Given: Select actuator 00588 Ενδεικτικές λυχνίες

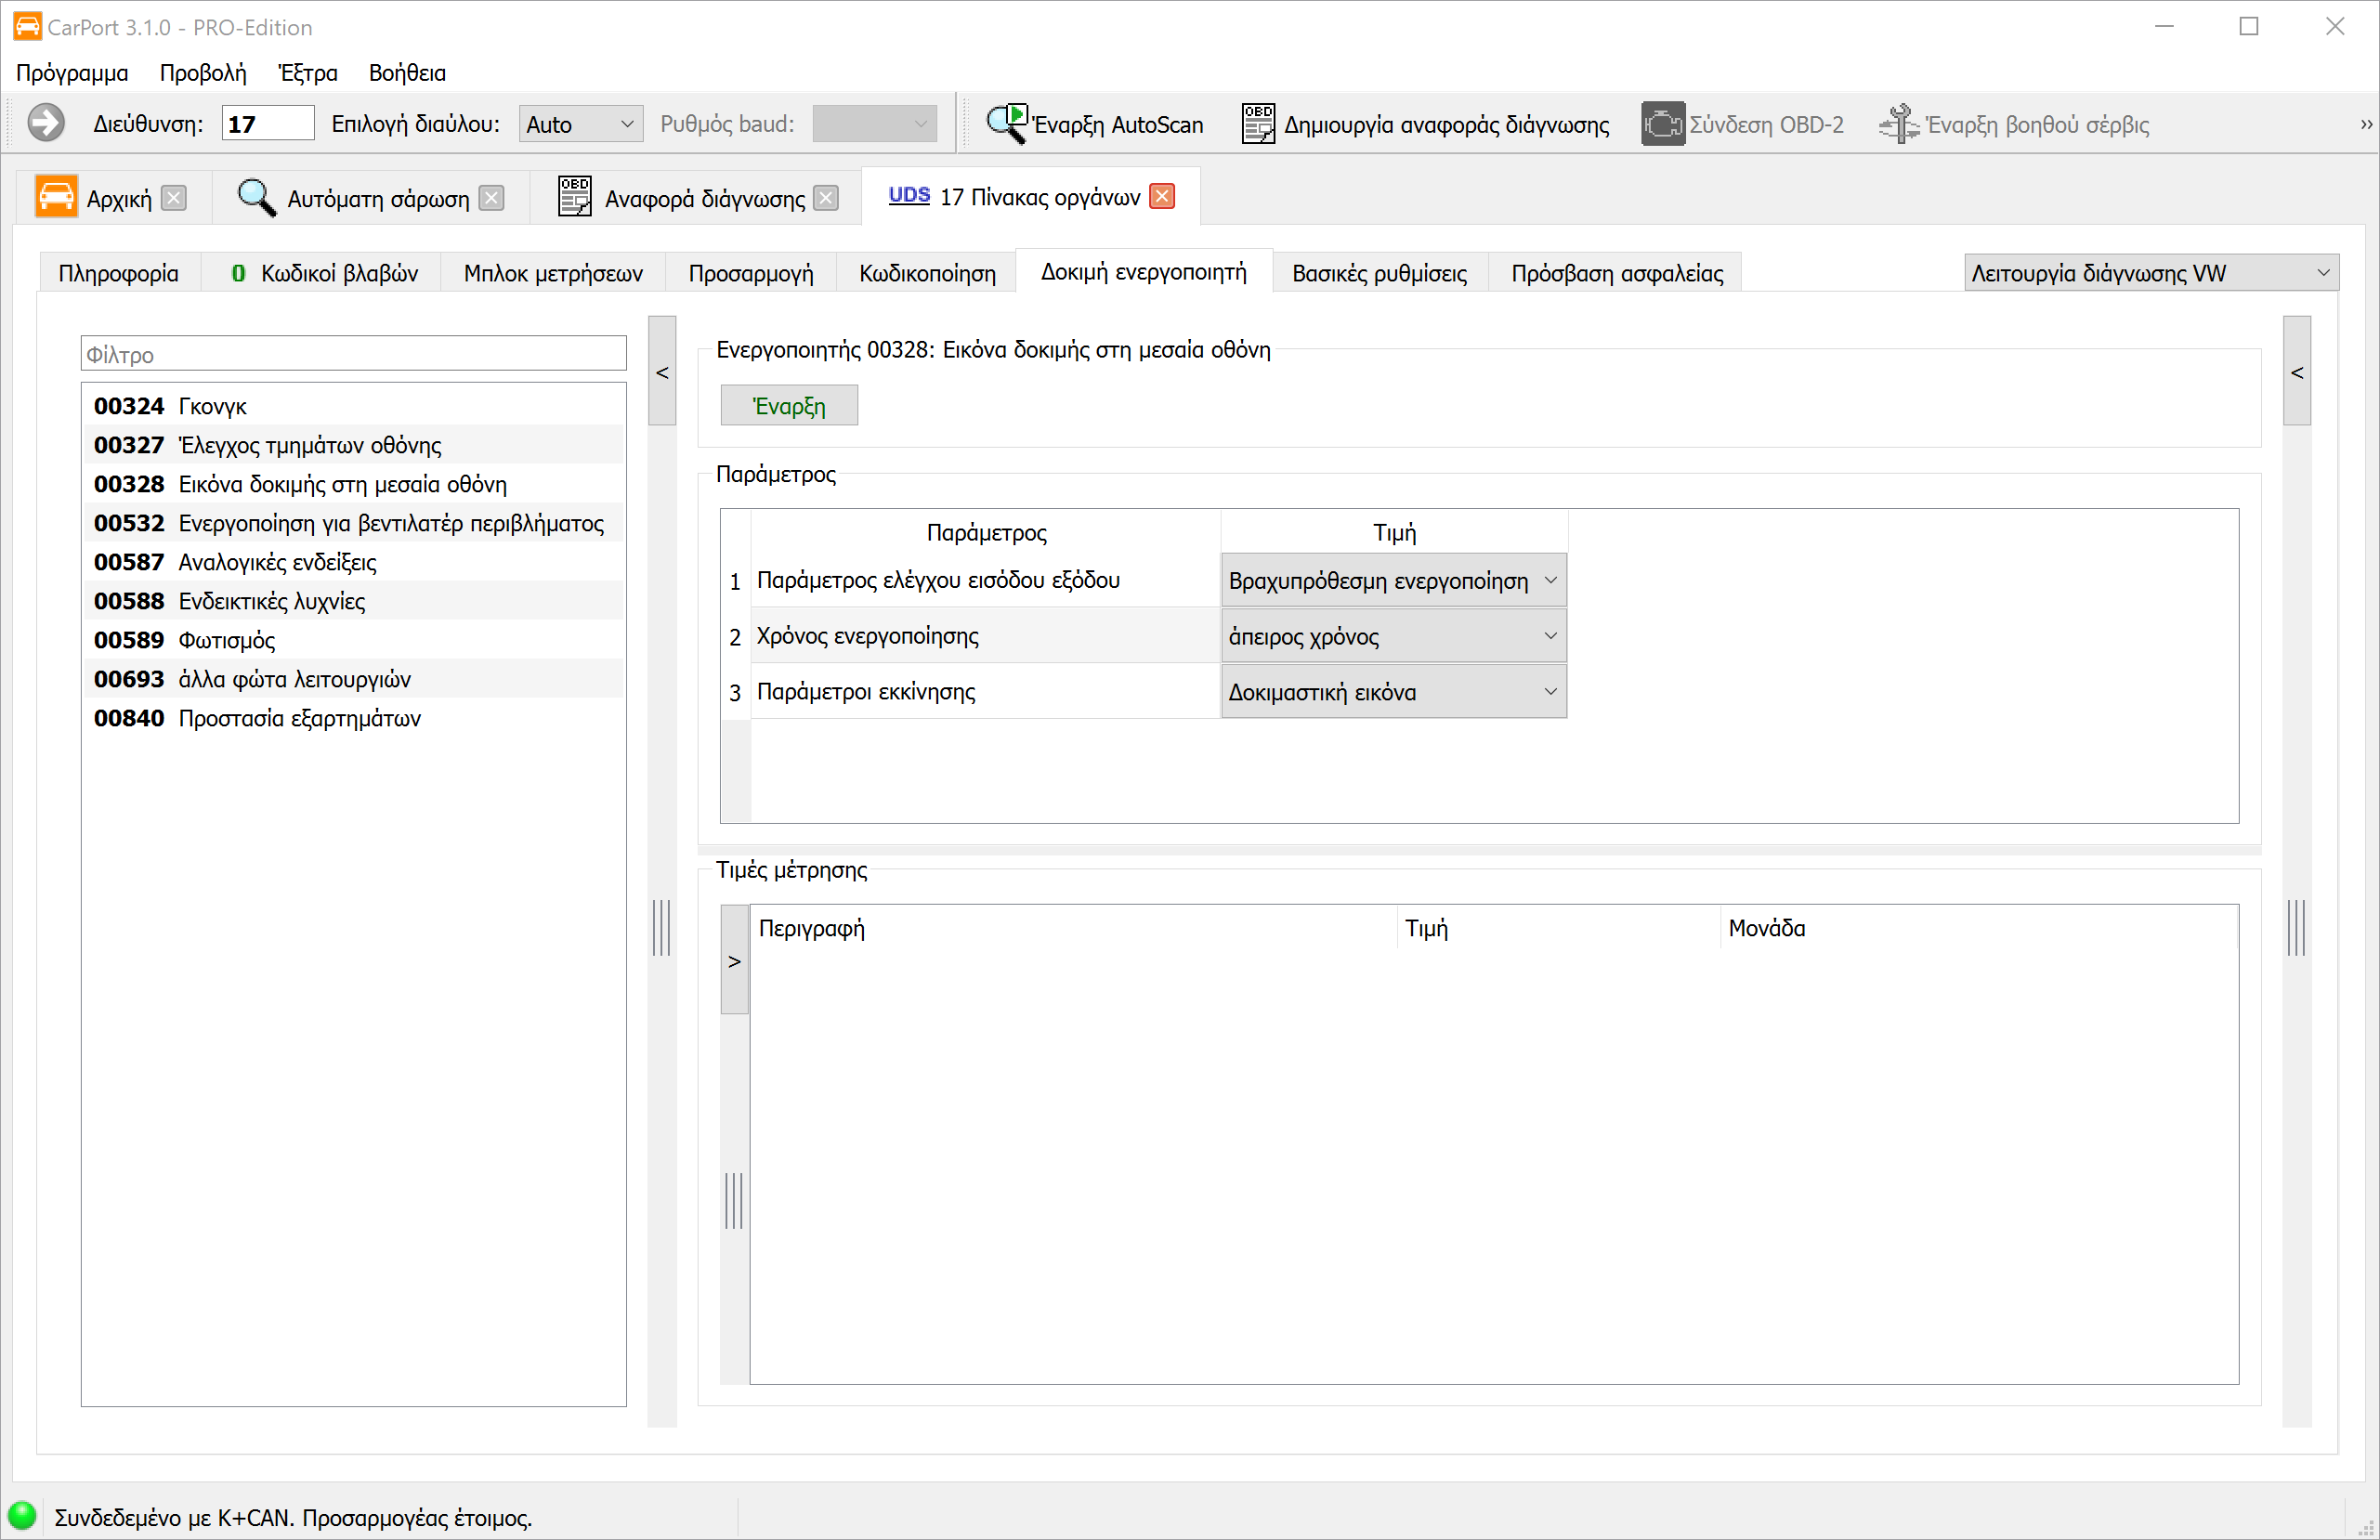Looking at the screenshot, I should point(271,601).
